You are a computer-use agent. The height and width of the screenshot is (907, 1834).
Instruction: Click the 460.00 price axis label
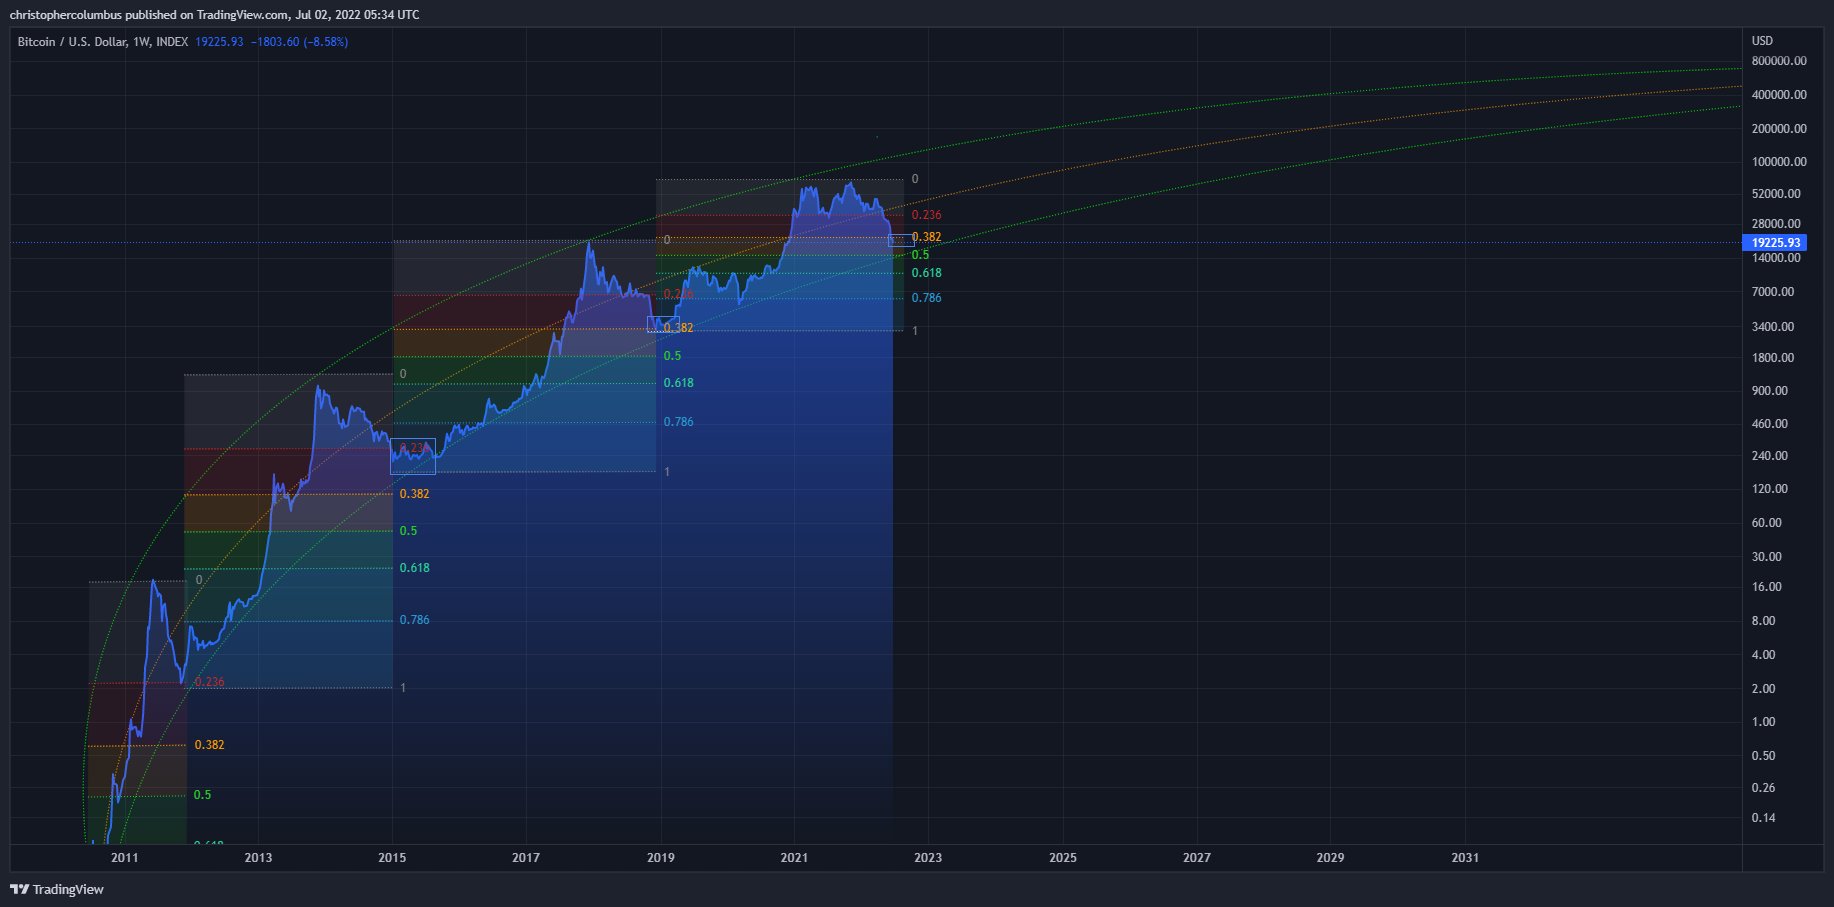pos(1770,424)
